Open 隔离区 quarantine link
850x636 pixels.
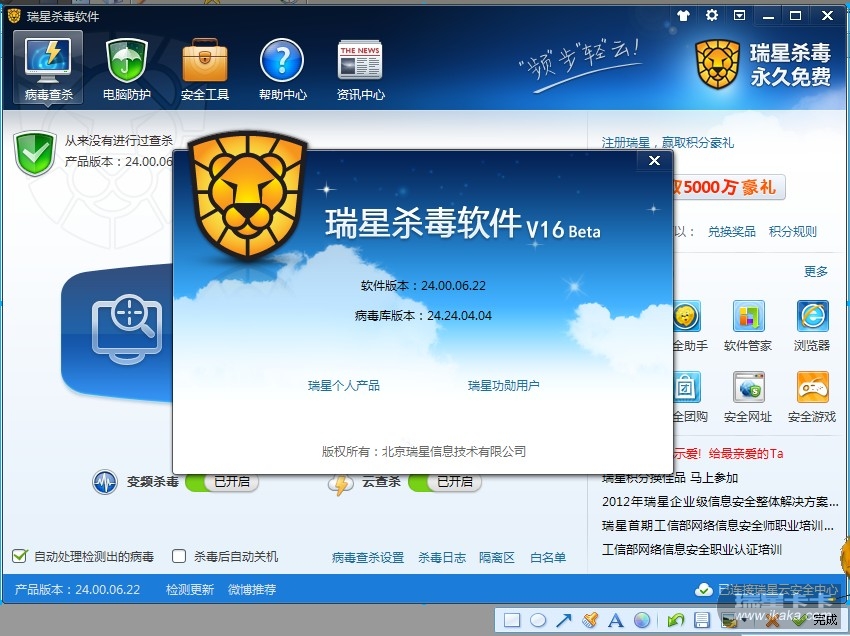click(x=497, y=557)
